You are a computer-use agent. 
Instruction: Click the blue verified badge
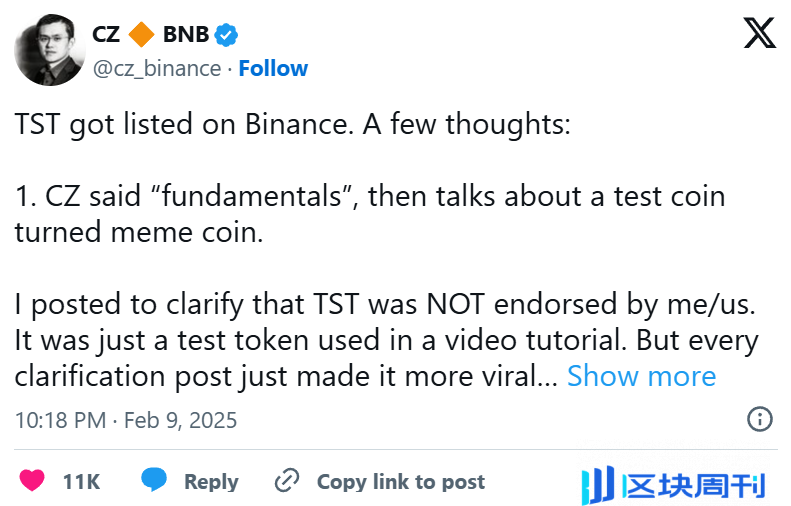[227, 34]
